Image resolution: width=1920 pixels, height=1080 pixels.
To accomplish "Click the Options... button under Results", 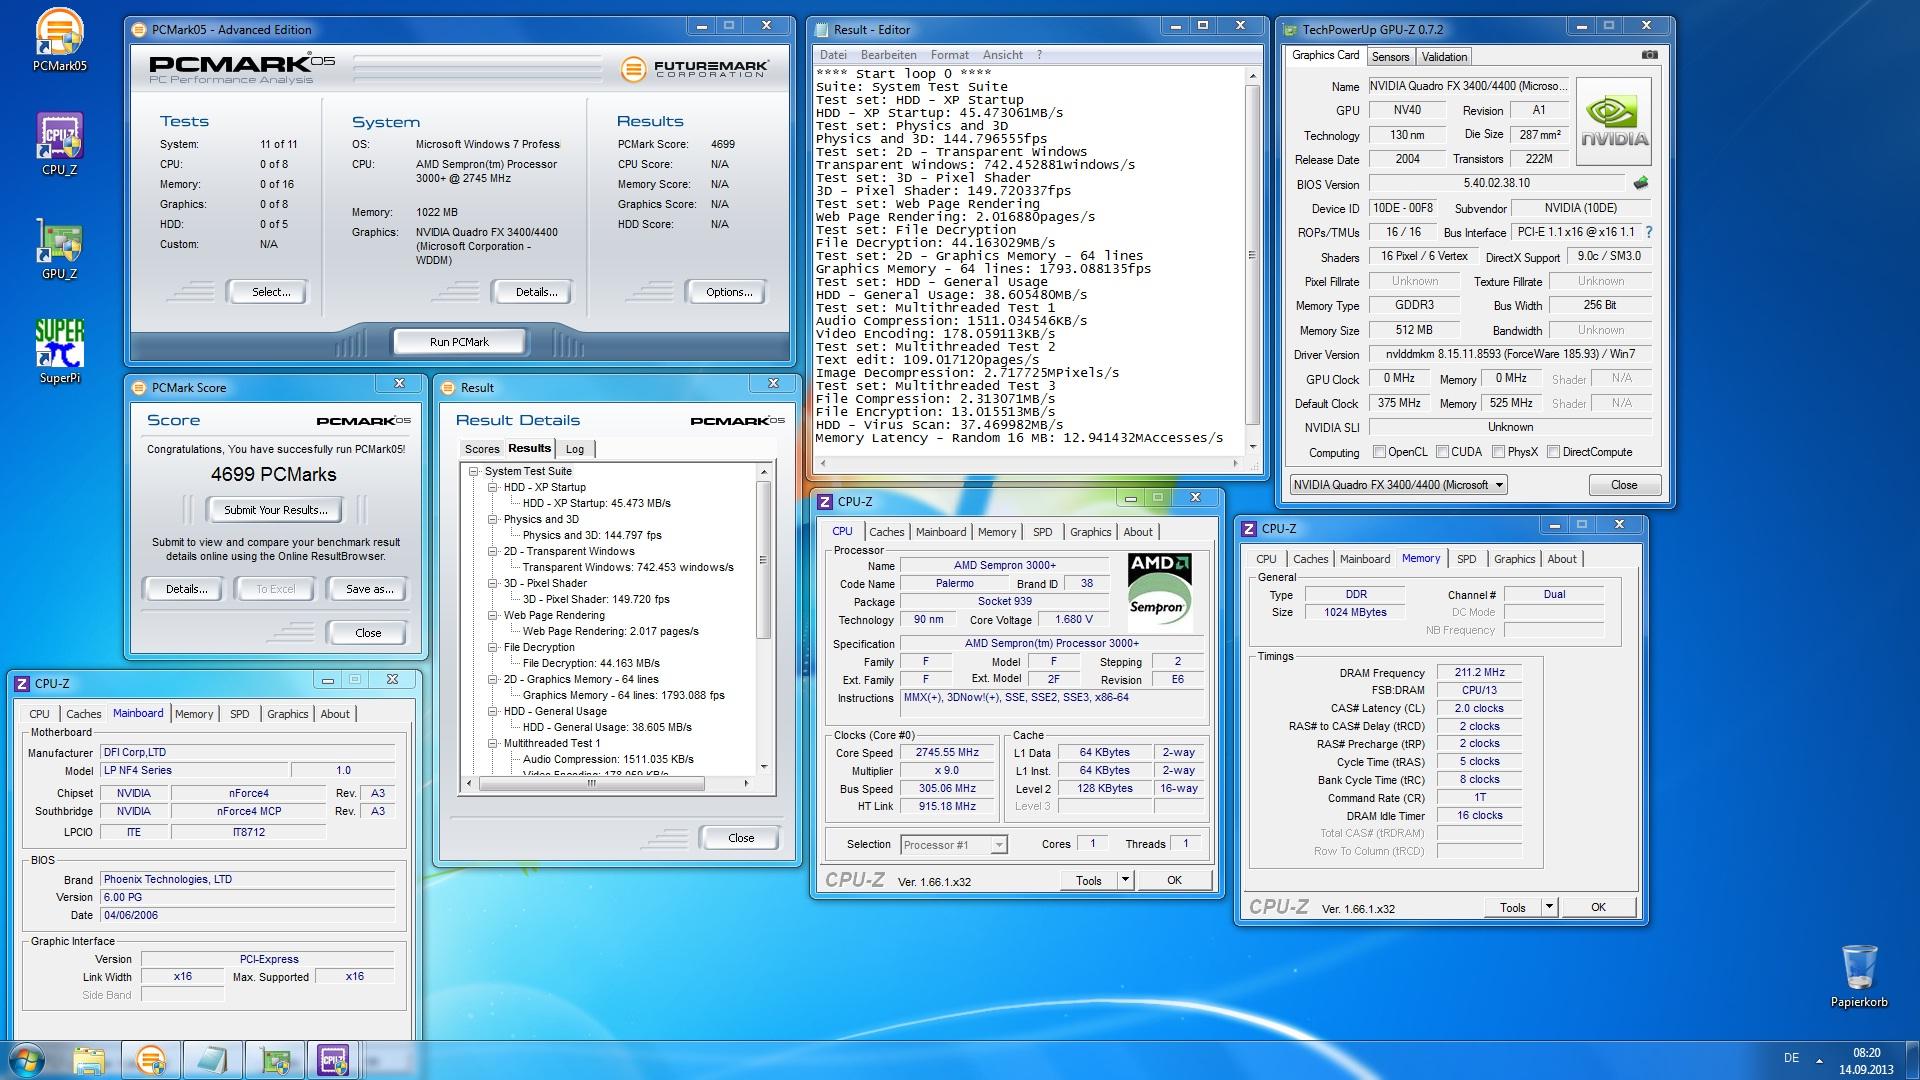I will (728, 292).
